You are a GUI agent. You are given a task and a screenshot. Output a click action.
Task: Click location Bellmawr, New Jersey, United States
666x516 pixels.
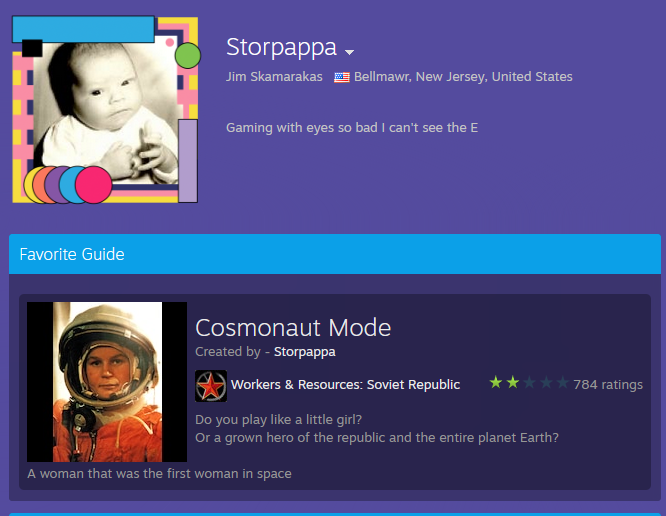click(x=463, y=76)
